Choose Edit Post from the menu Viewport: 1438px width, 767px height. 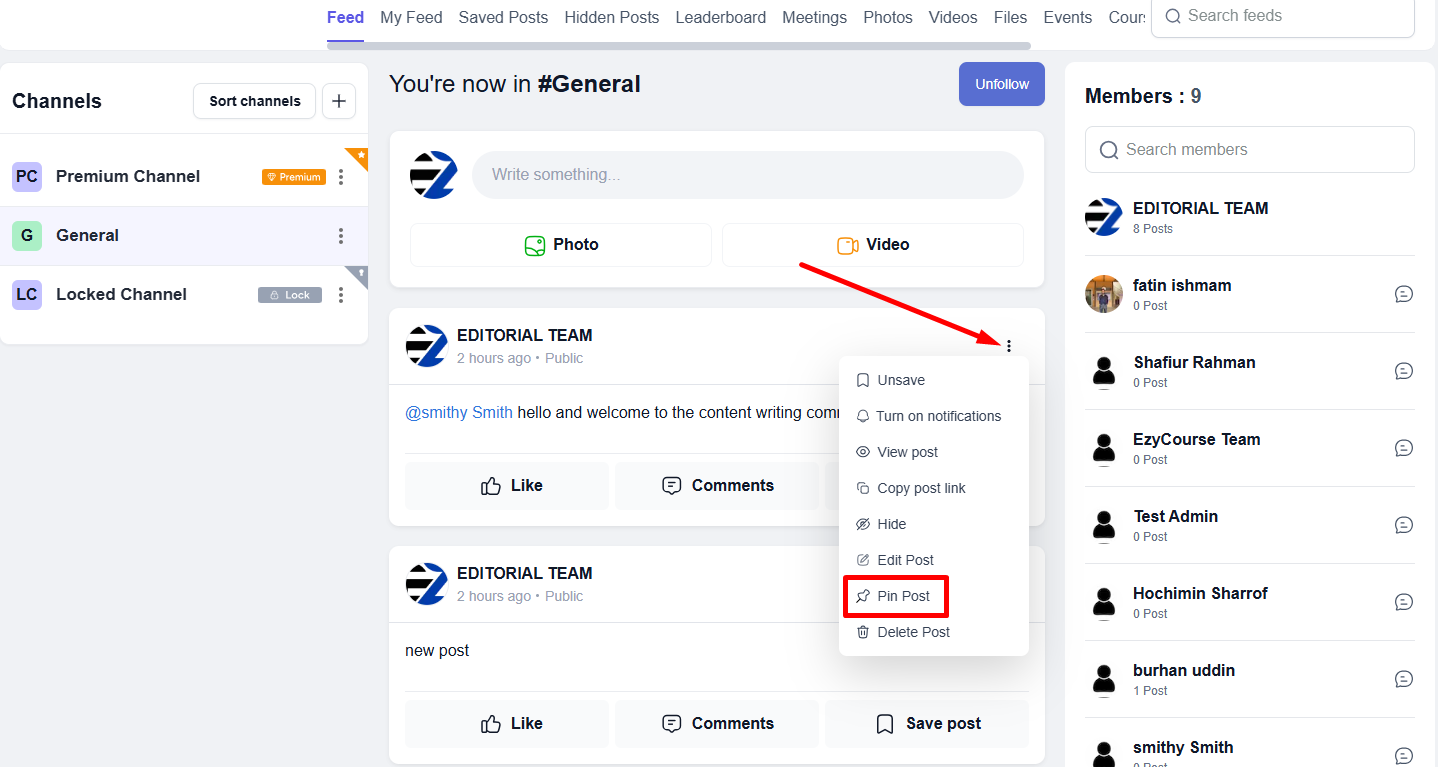coord(934,560)
